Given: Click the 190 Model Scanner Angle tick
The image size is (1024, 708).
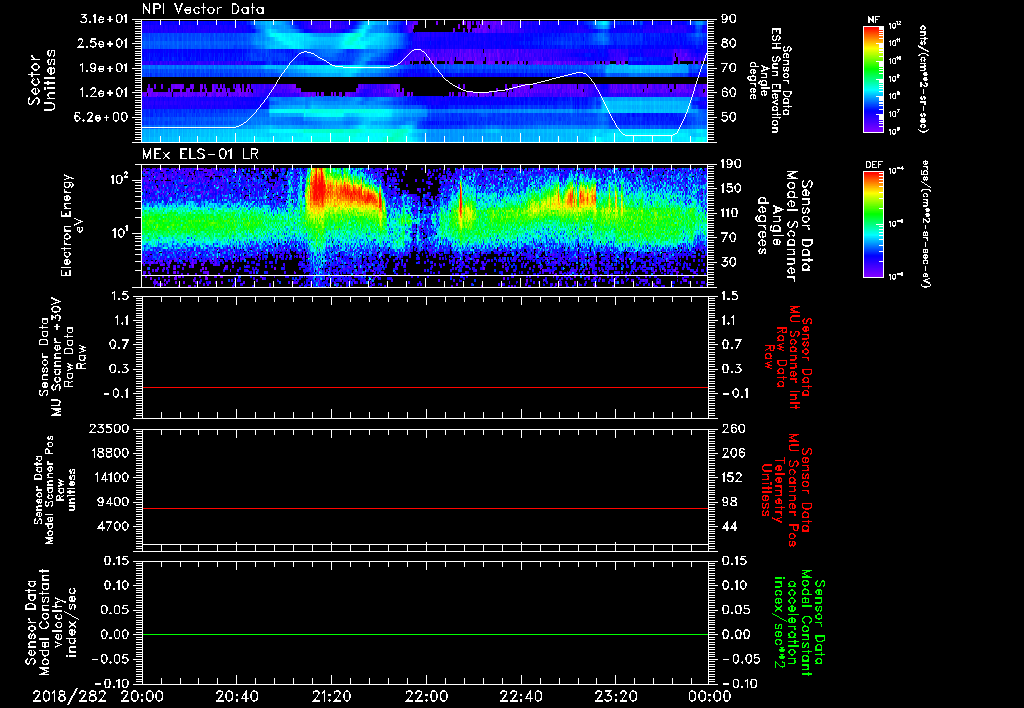Looking at the screenshot, I should point(733,164).
